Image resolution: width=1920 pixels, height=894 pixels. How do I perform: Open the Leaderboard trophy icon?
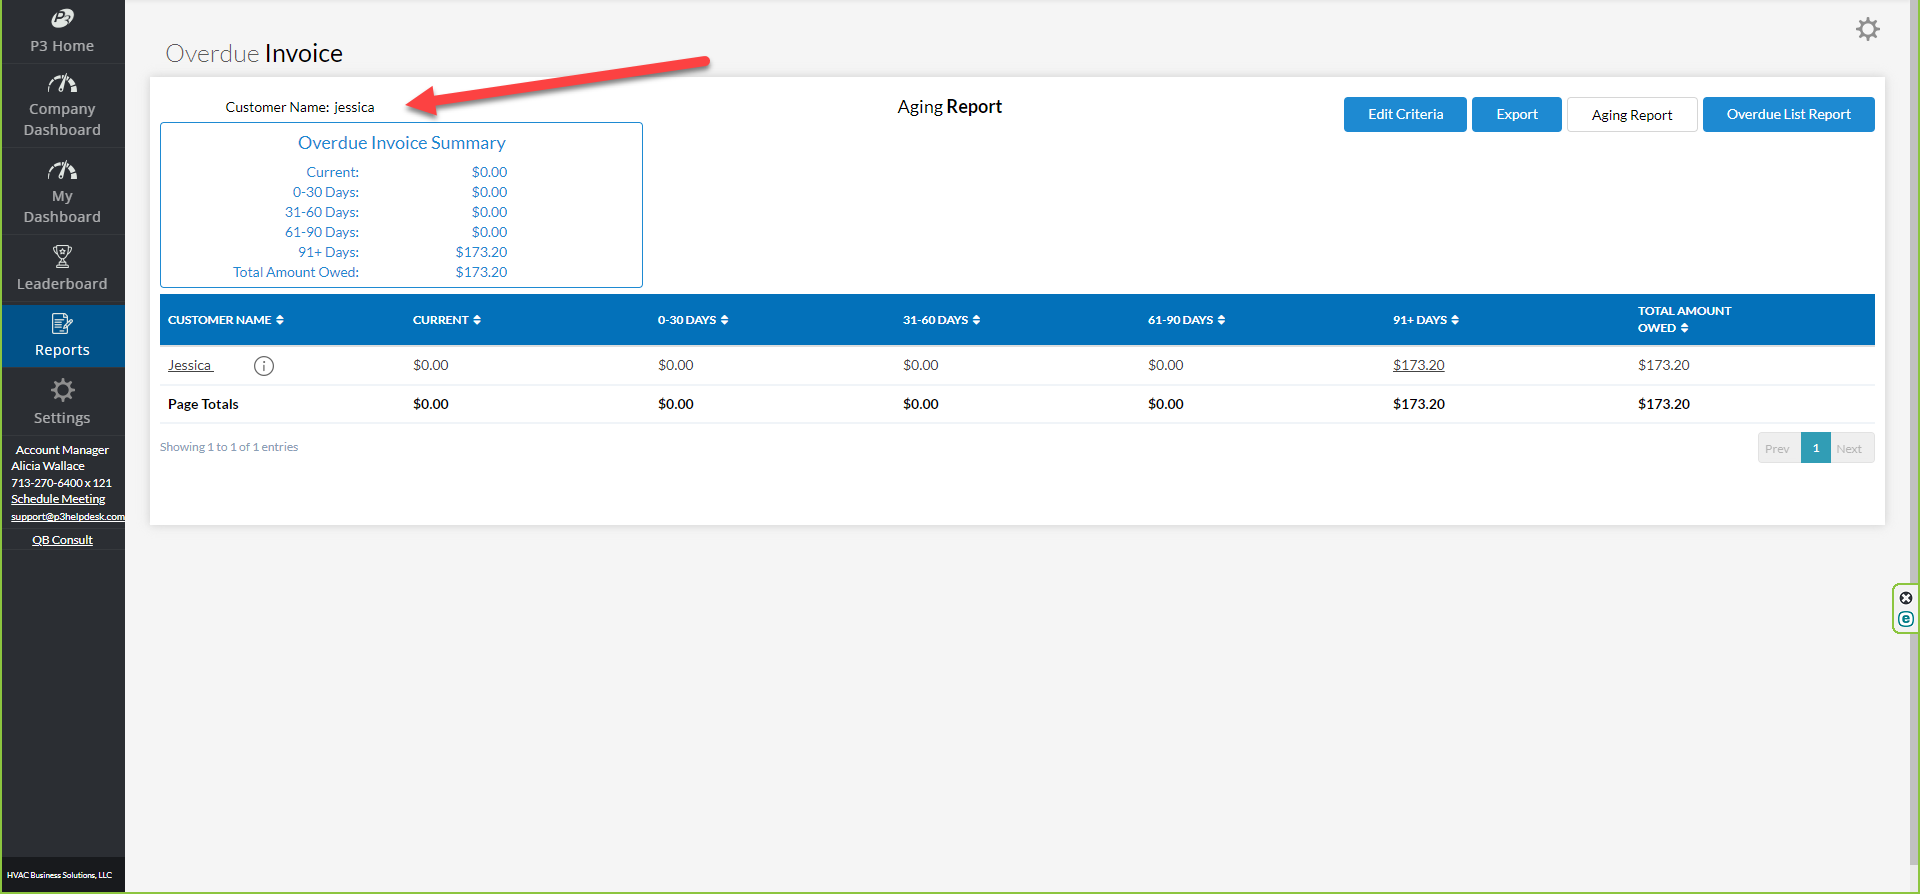(62, 257)
